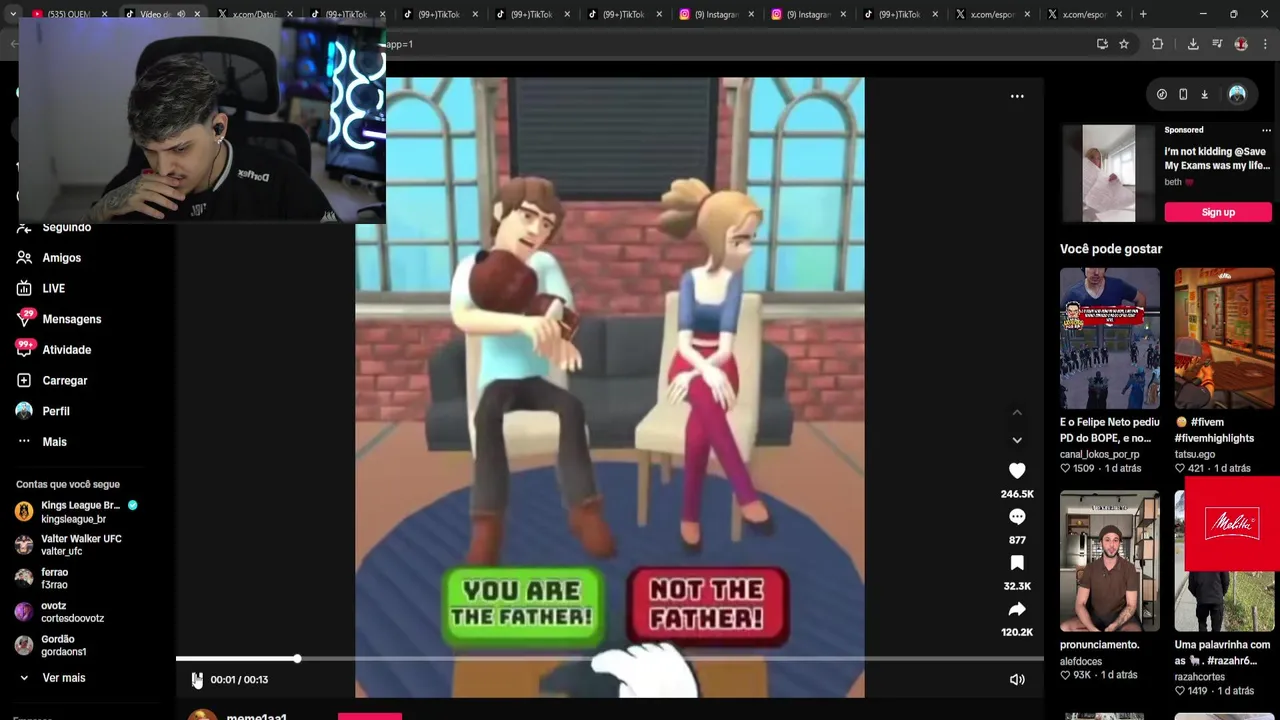
Task: Click the Sign up button in the sponsored ad
Action: pyautogui.click(x=1218, y=212)
